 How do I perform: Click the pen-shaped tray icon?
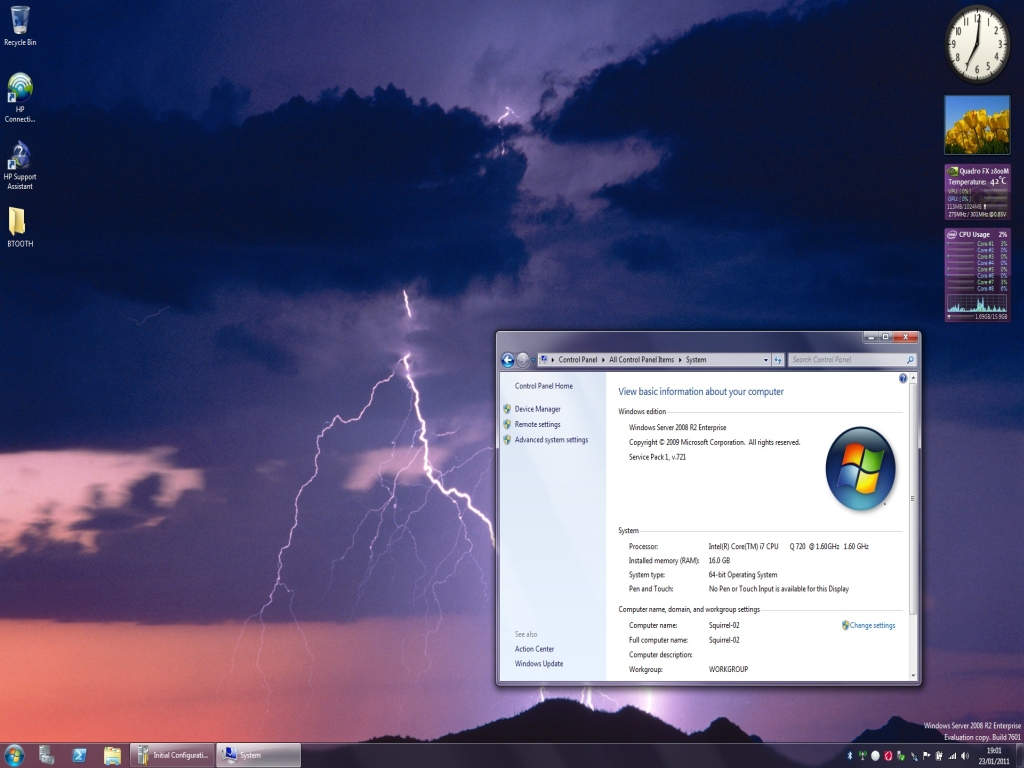point(914,756)
